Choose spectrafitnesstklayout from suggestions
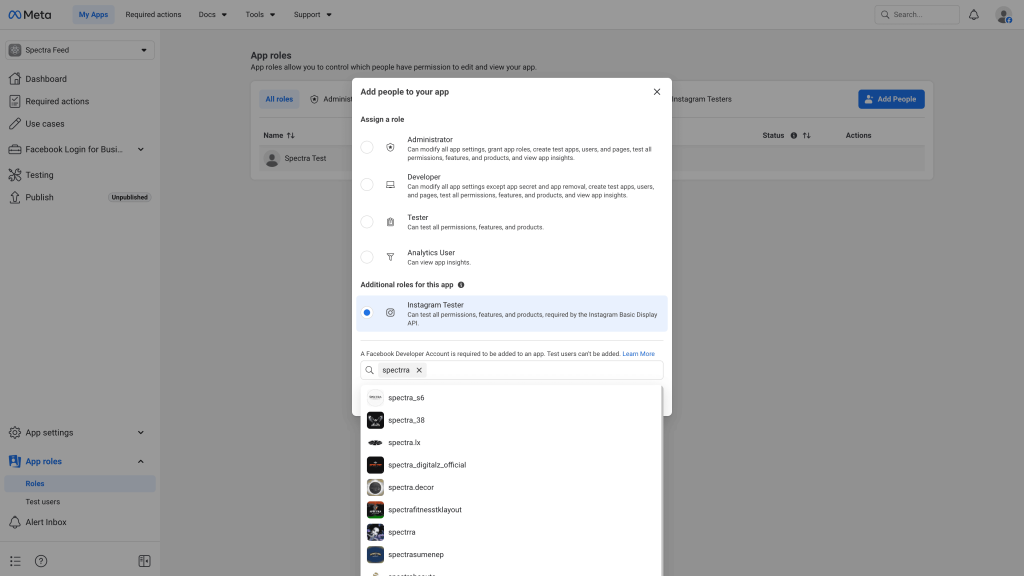Screen dimensions: 1024x576 click(x=511, y=510)
